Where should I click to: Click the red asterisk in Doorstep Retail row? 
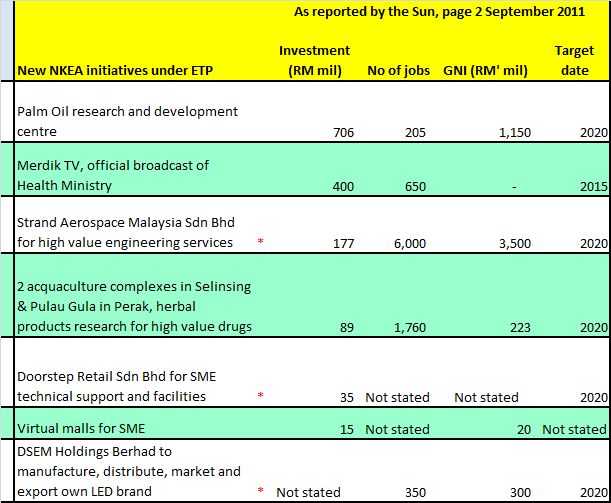click(x=261, y=395)
